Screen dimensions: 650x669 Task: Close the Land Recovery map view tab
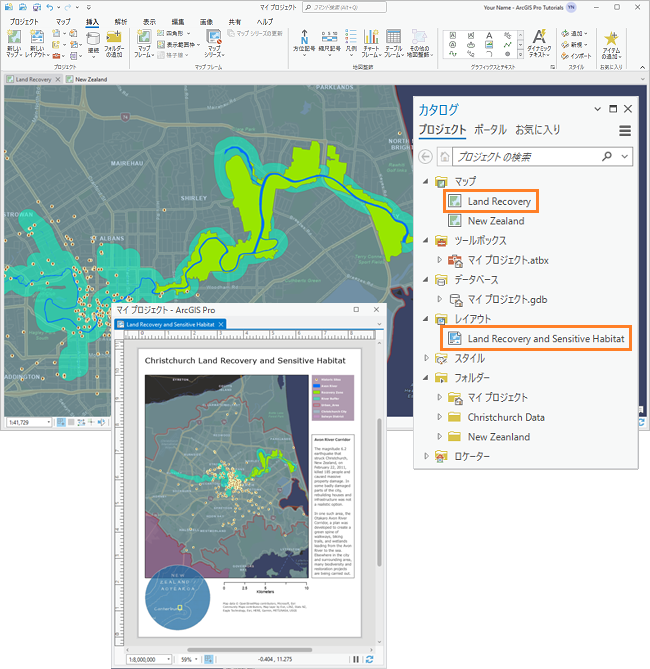coord(58,79)
